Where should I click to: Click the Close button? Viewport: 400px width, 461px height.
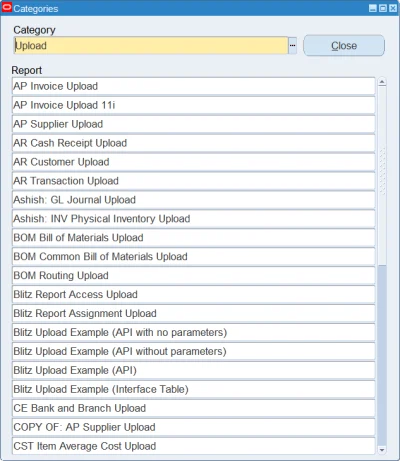(344, 46)
